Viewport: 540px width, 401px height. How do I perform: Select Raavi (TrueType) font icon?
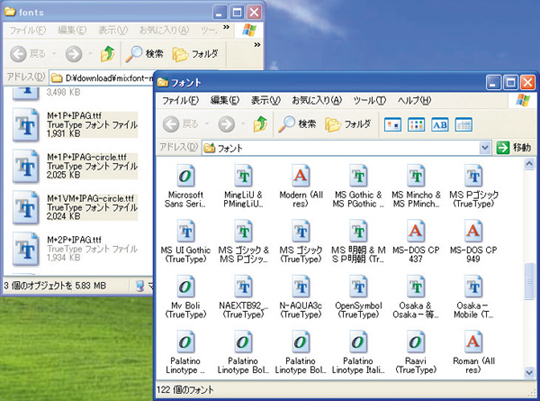pos(416,342)
